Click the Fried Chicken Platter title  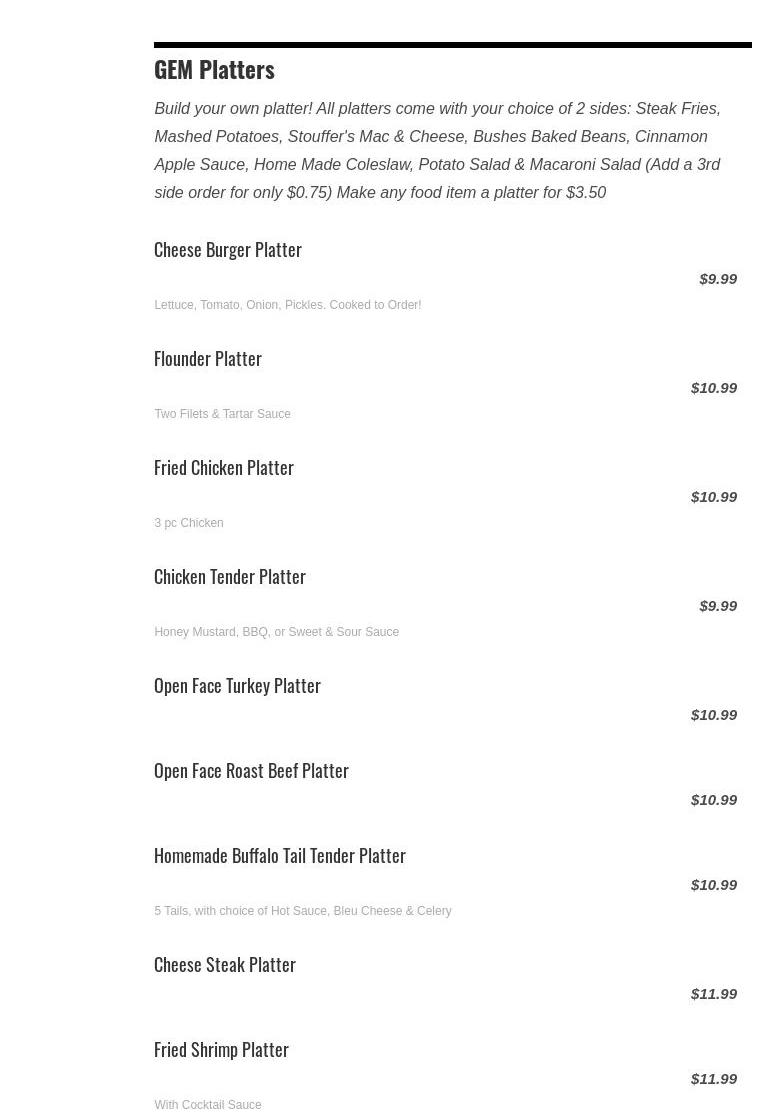[224, 468]
